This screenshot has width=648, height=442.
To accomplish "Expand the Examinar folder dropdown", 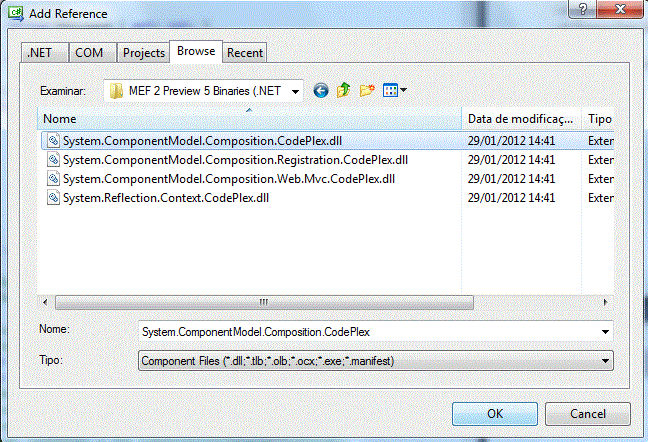I will pyautogui.click(x=295, y=91).
